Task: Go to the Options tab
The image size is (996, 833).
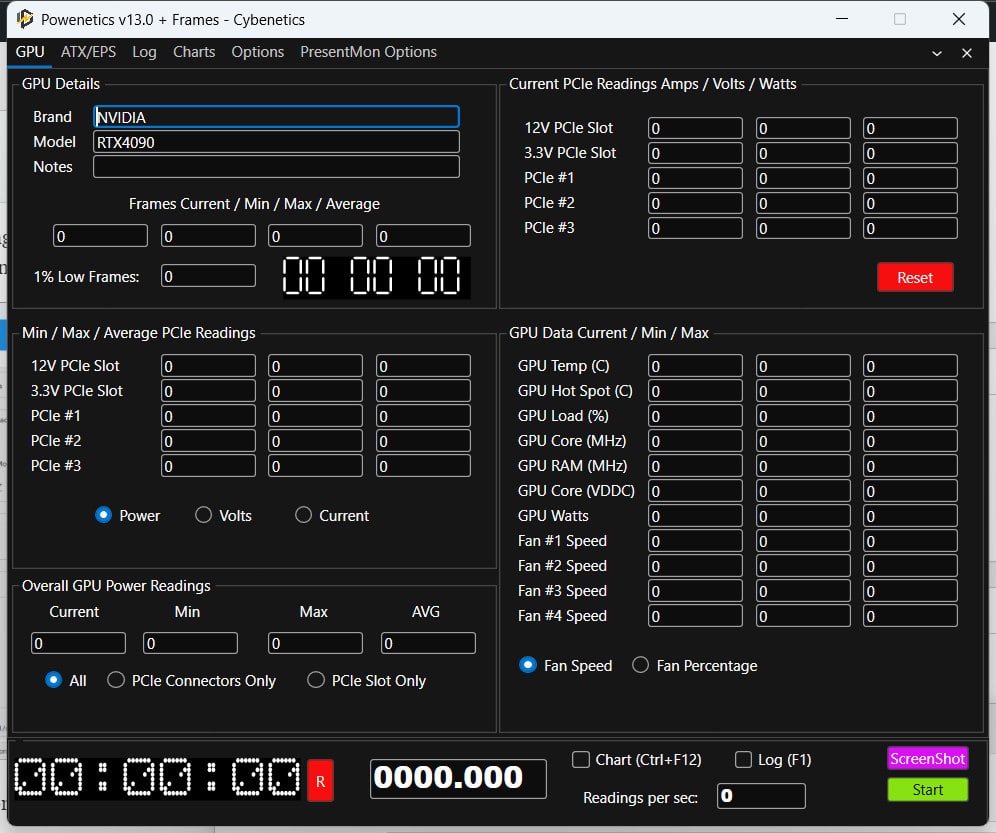Action: pyautogui.click(x=257, y=52)
